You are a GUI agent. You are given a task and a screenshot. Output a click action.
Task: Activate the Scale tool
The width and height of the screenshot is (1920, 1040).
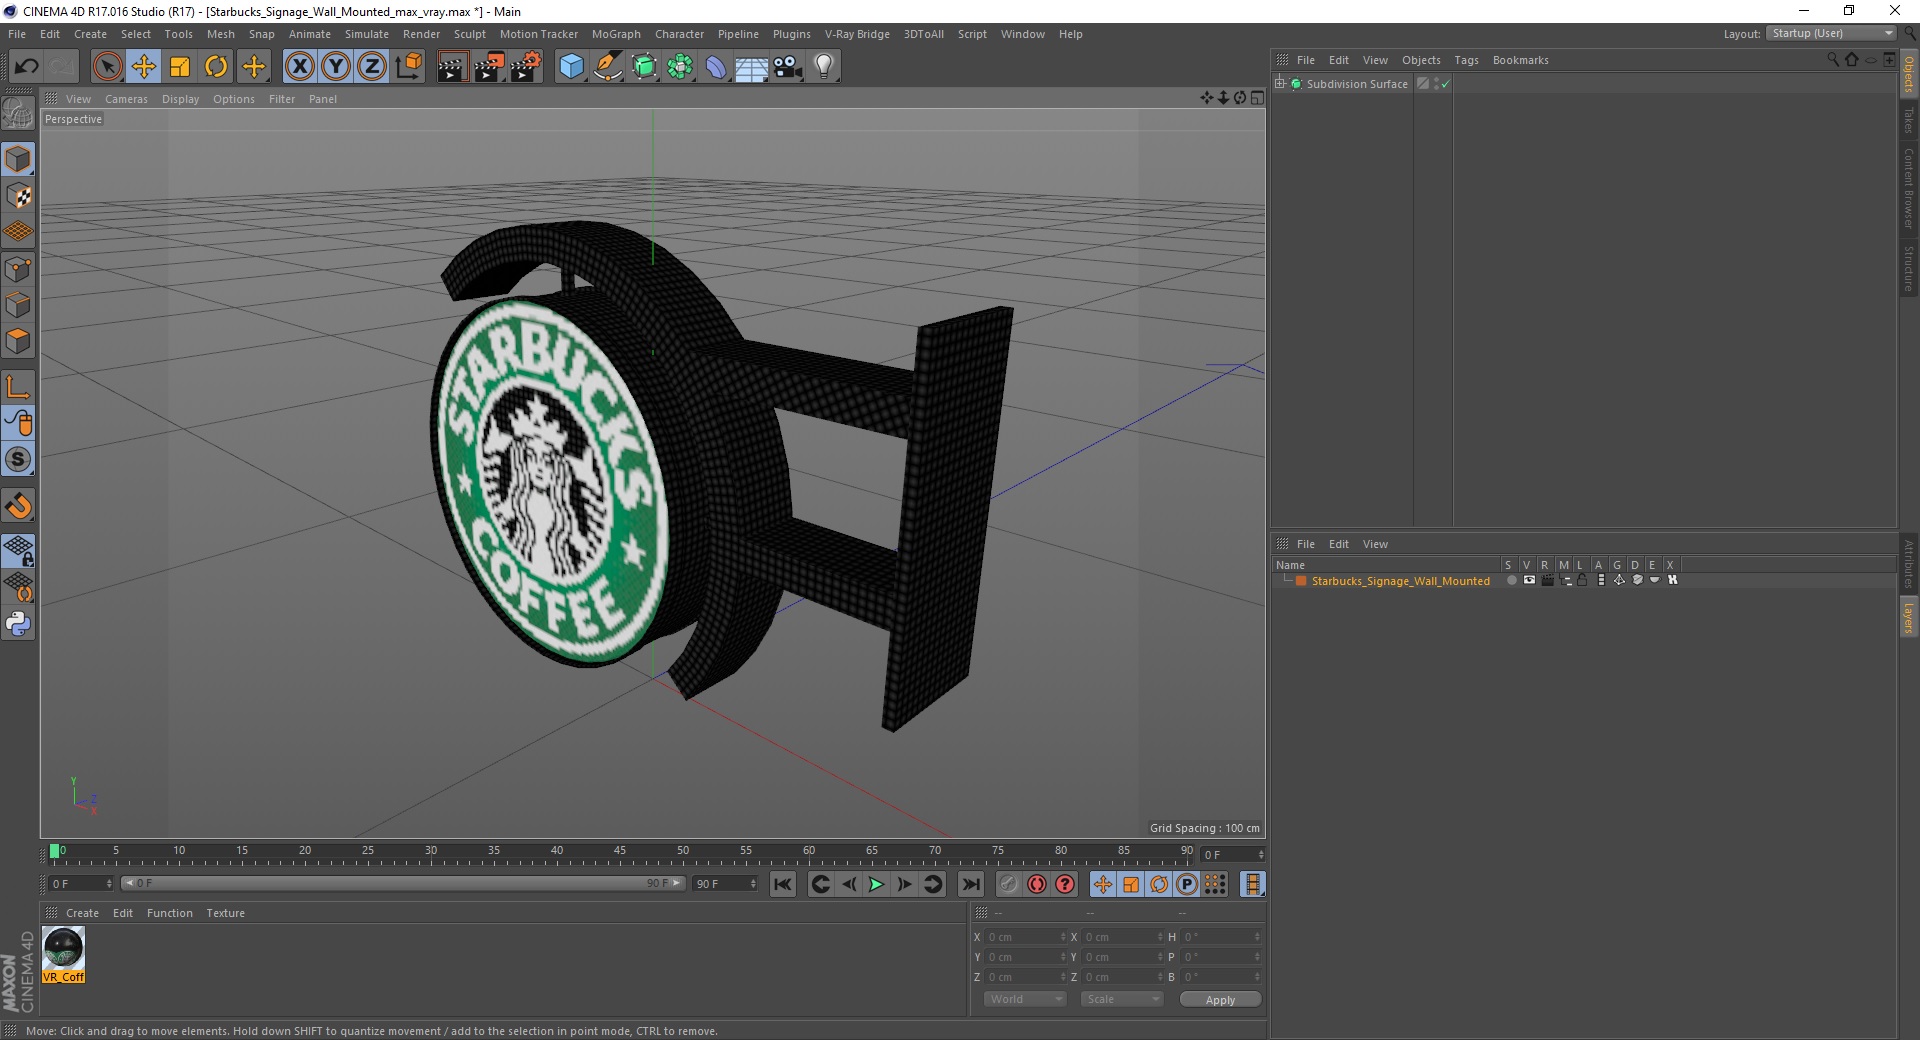[x=180, y=67]
